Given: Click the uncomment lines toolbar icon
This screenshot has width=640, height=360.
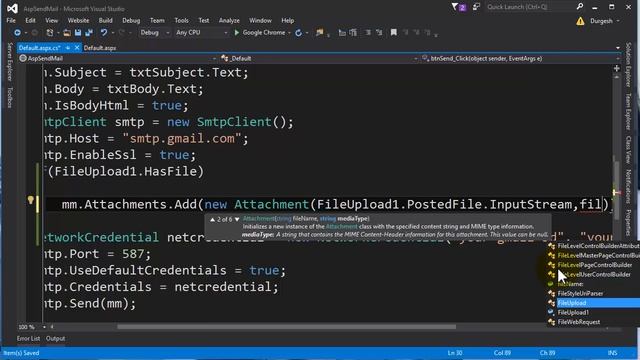Looking at the screenshot, I should (379, 32).
